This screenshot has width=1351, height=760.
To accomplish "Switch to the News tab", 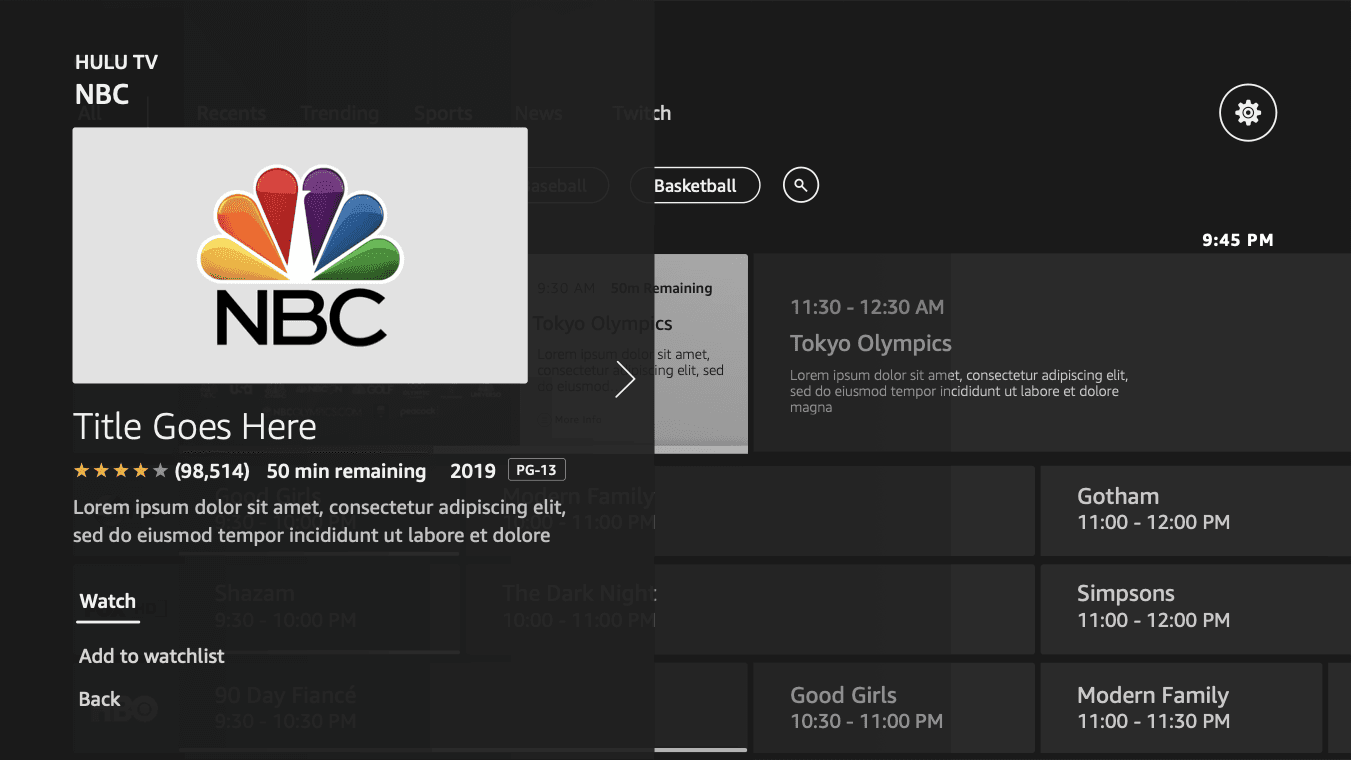I will coord(539,113).
